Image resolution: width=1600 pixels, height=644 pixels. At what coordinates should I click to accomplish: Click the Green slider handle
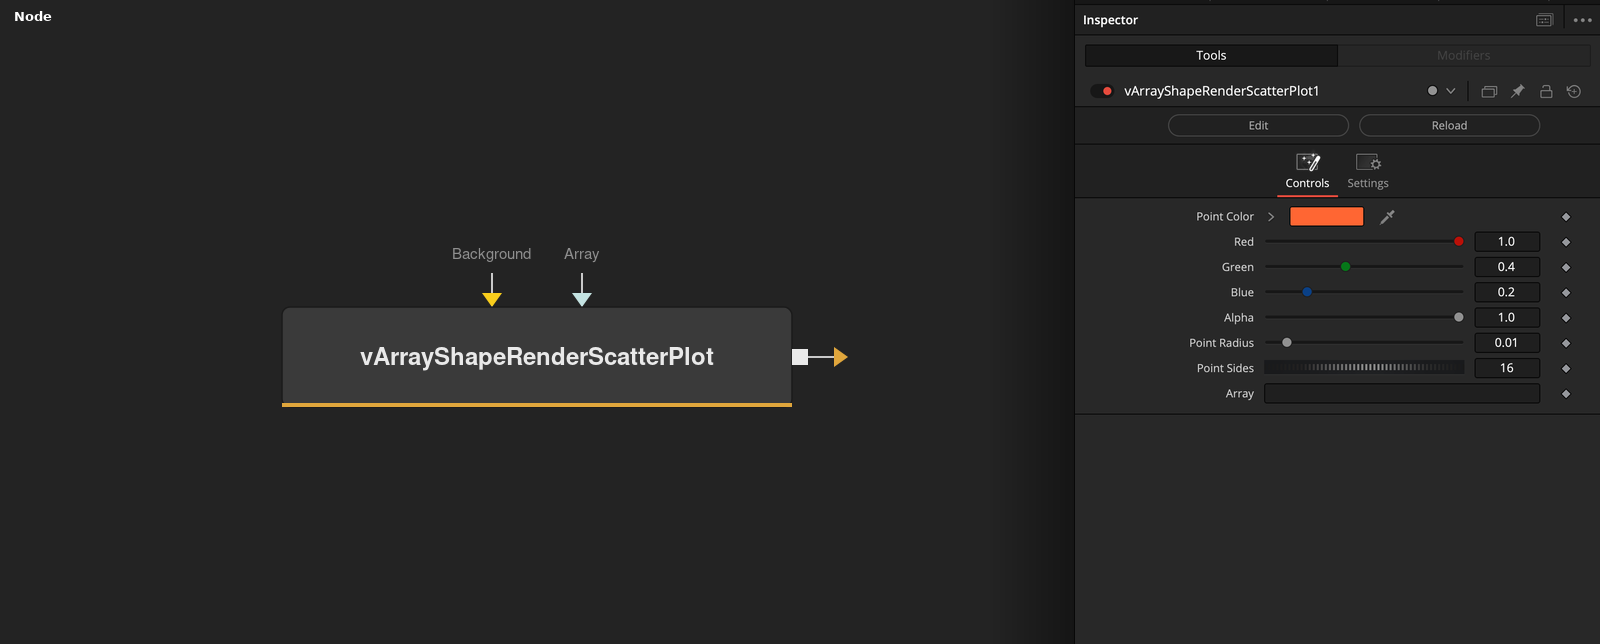click(1346, 267)
